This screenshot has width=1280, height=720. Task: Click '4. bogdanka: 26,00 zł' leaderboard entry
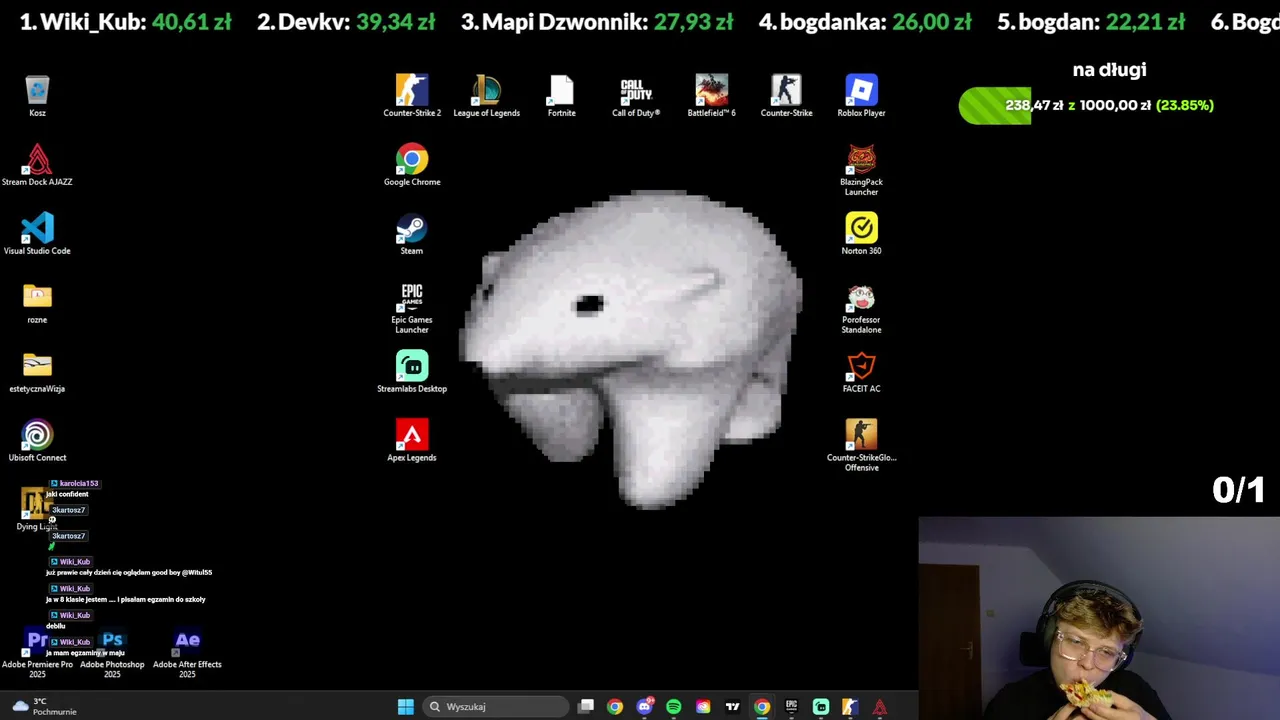coord(865,22)
